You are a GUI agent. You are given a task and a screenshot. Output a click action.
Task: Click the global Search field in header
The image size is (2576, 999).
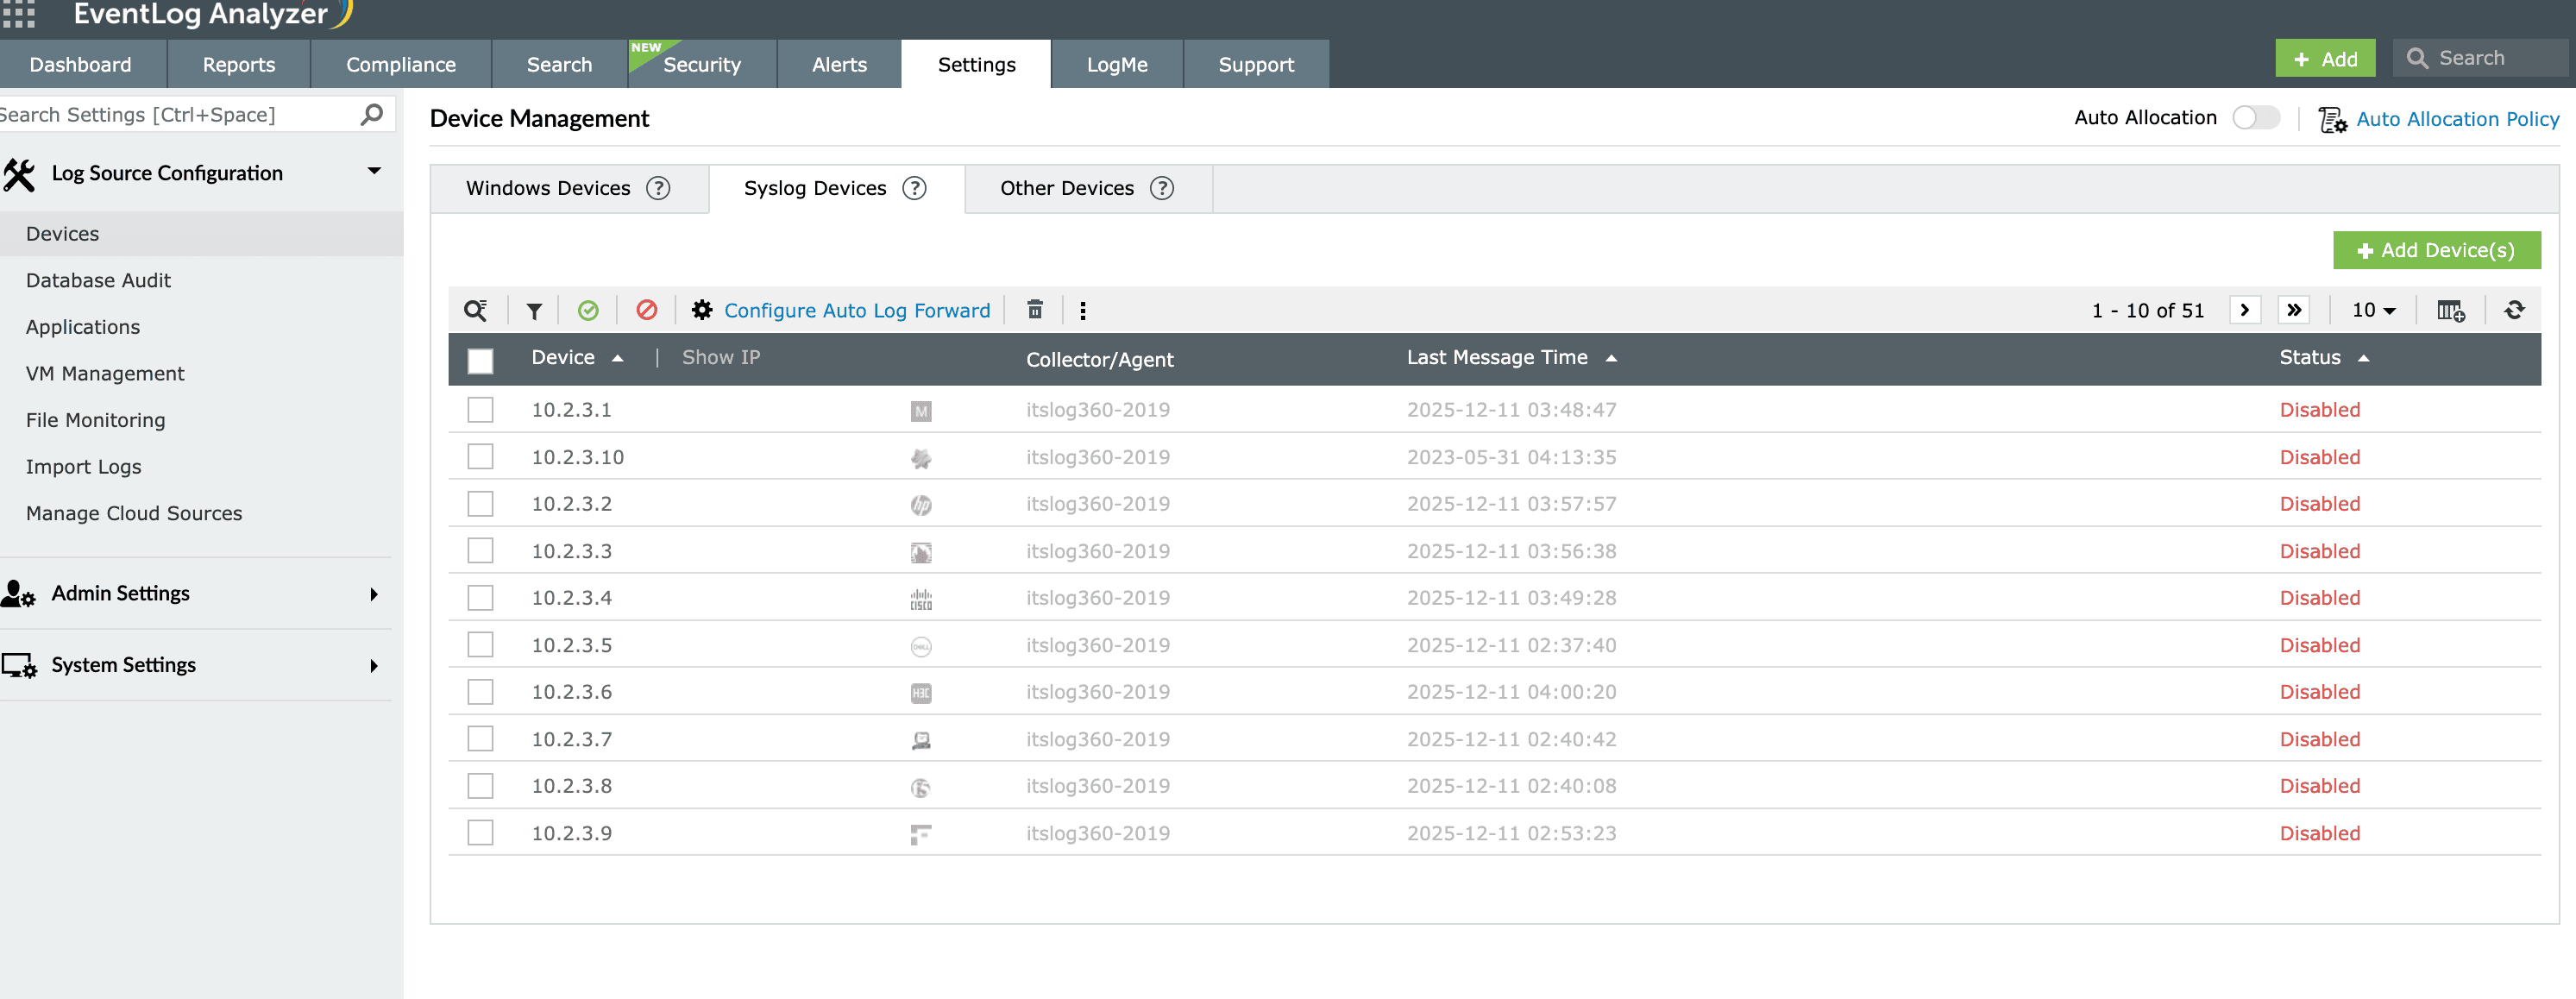point(2480,58)
